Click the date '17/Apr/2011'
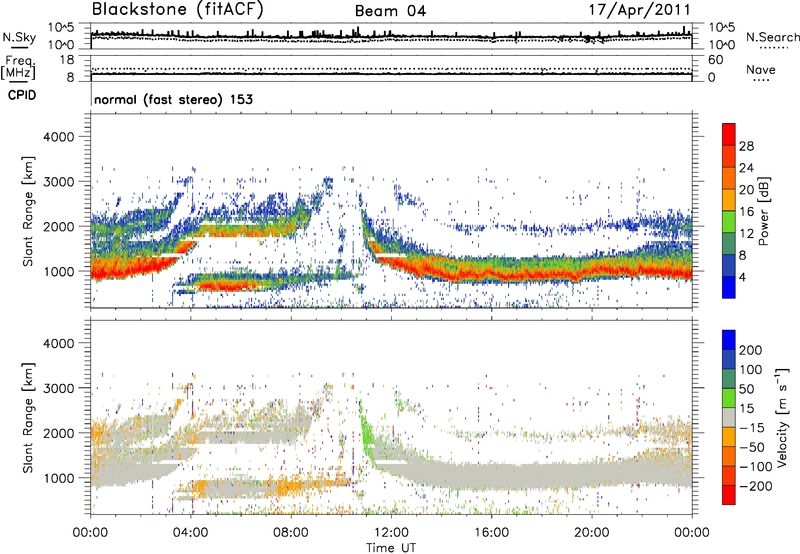800x554 pixels. coord(640,10)
